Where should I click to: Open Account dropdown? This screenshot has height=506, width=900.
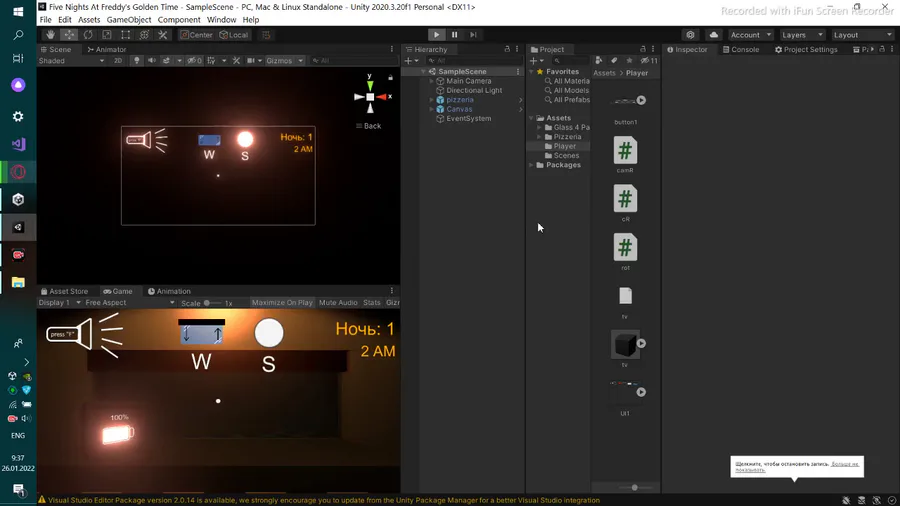click(751, 35)
